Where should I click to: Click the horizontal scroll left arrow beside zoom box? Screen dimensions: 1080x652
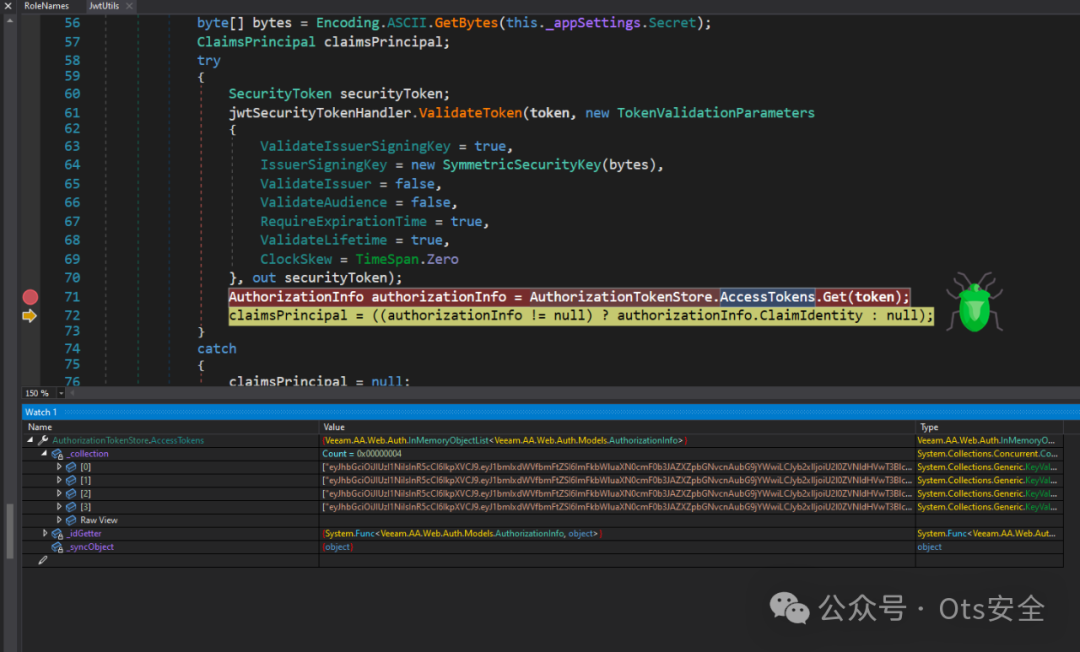coord(72,393)
